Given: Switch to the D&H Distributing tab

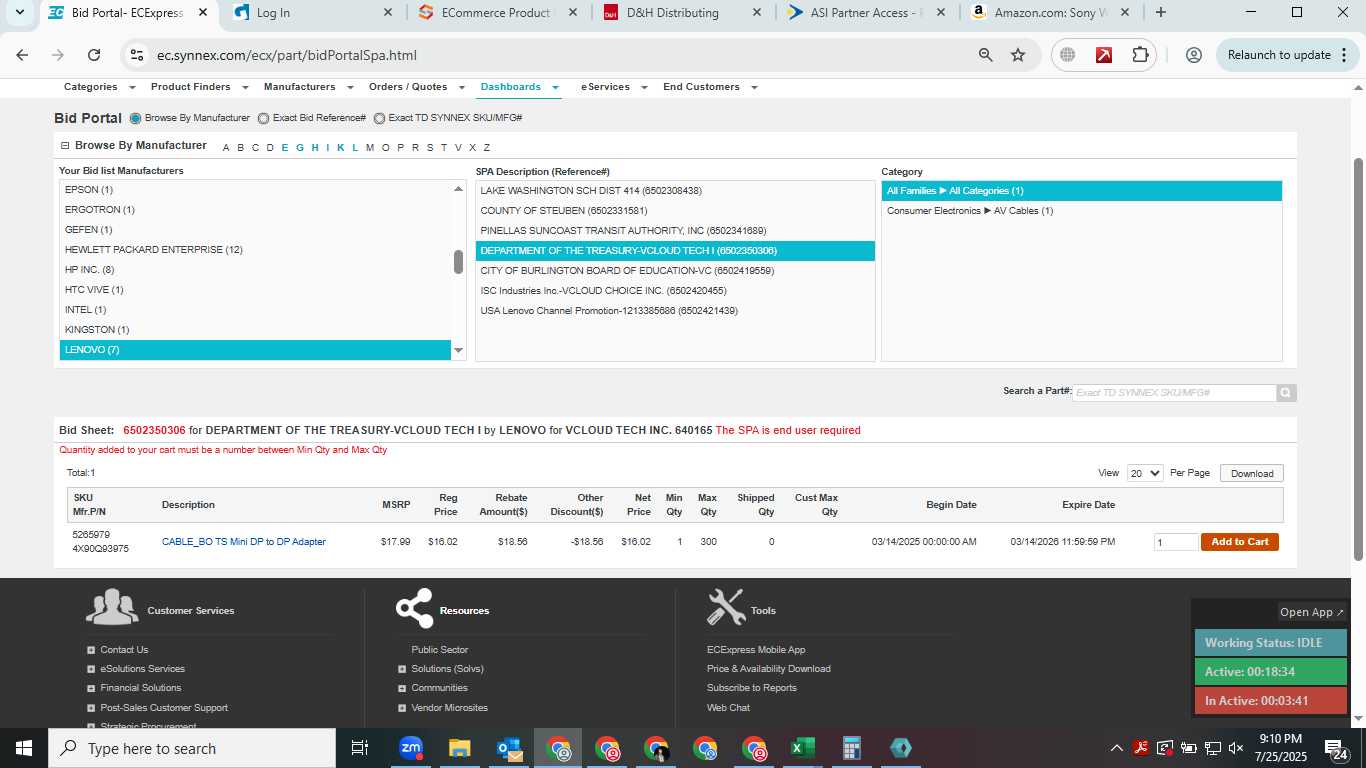Looking at the screenshot, I should tap(683, 13).
